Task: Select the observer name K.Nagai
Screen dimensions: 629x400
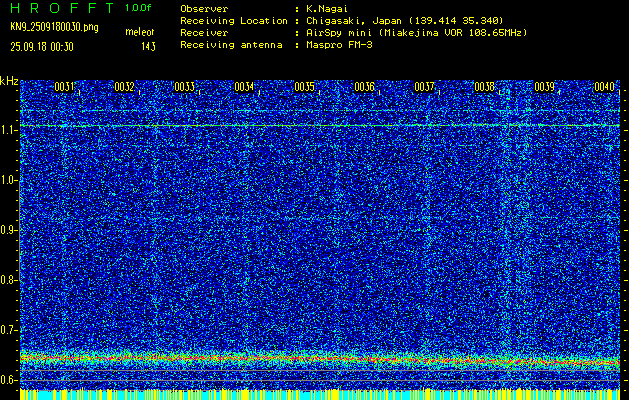Action: [327, 8]
